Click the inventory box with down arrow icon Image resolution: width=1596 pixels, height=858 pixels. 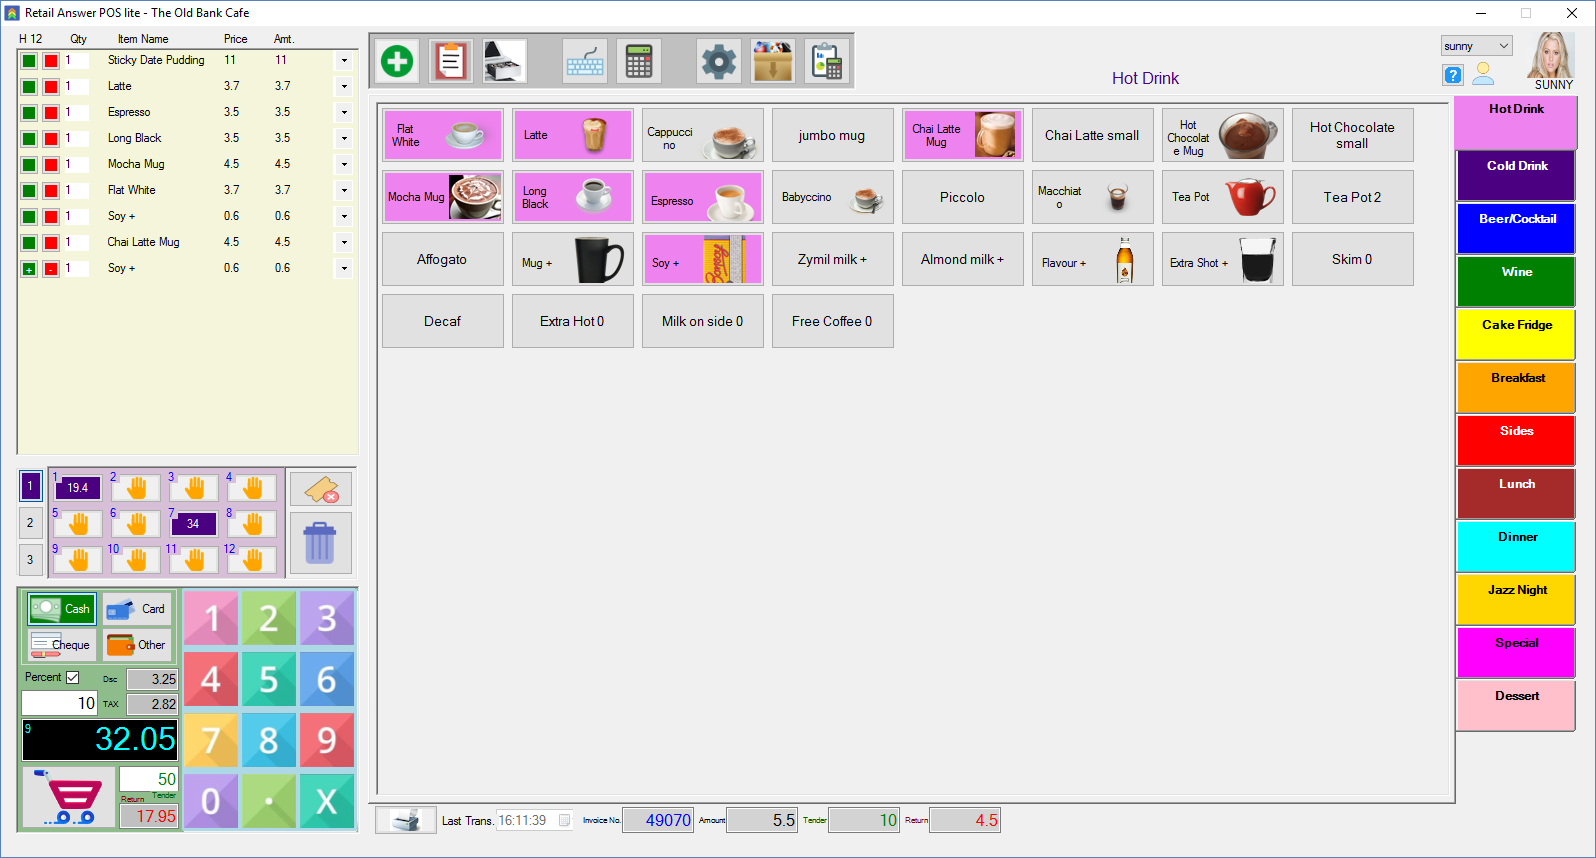click(773, 62)
